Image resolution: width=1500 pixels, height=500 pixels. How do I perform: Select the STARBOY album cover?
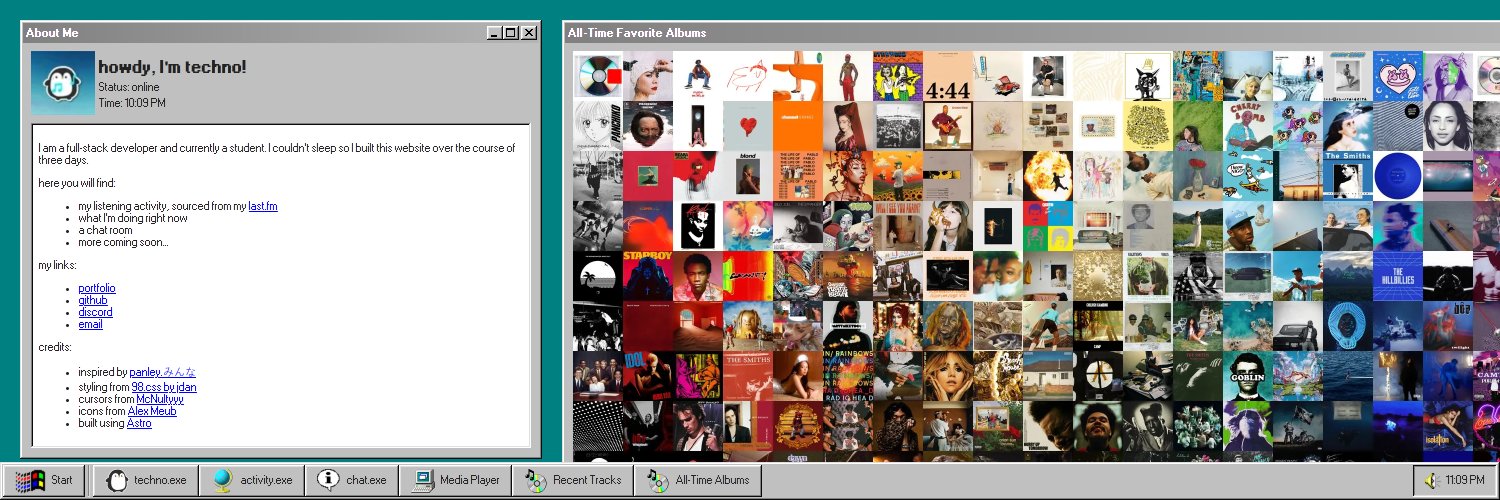point(648,276)
